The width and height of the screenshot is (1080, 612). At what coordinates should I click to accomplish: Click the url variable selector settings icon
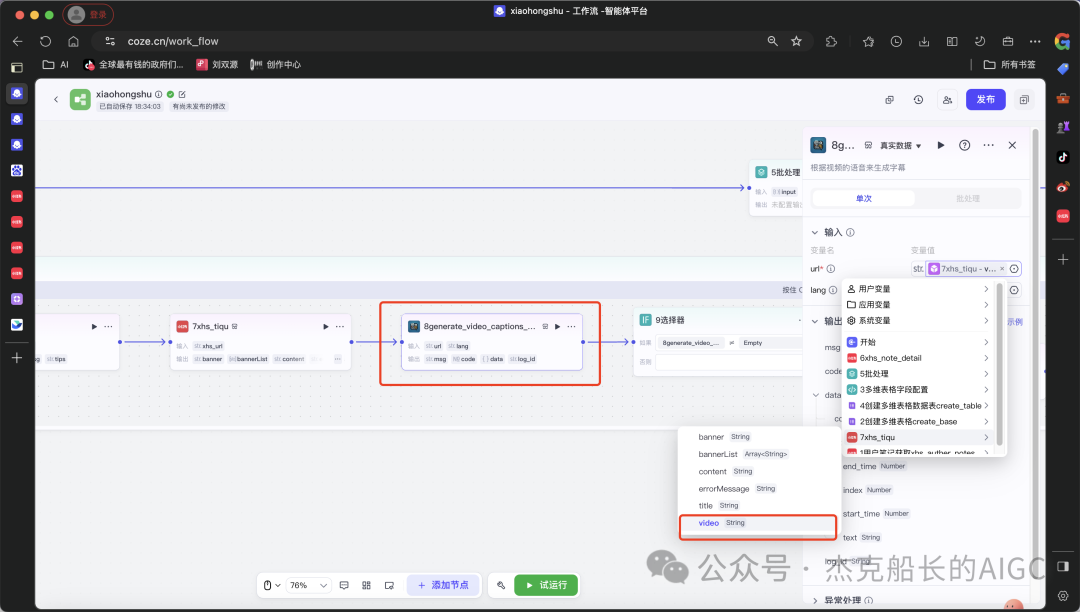1014,268
